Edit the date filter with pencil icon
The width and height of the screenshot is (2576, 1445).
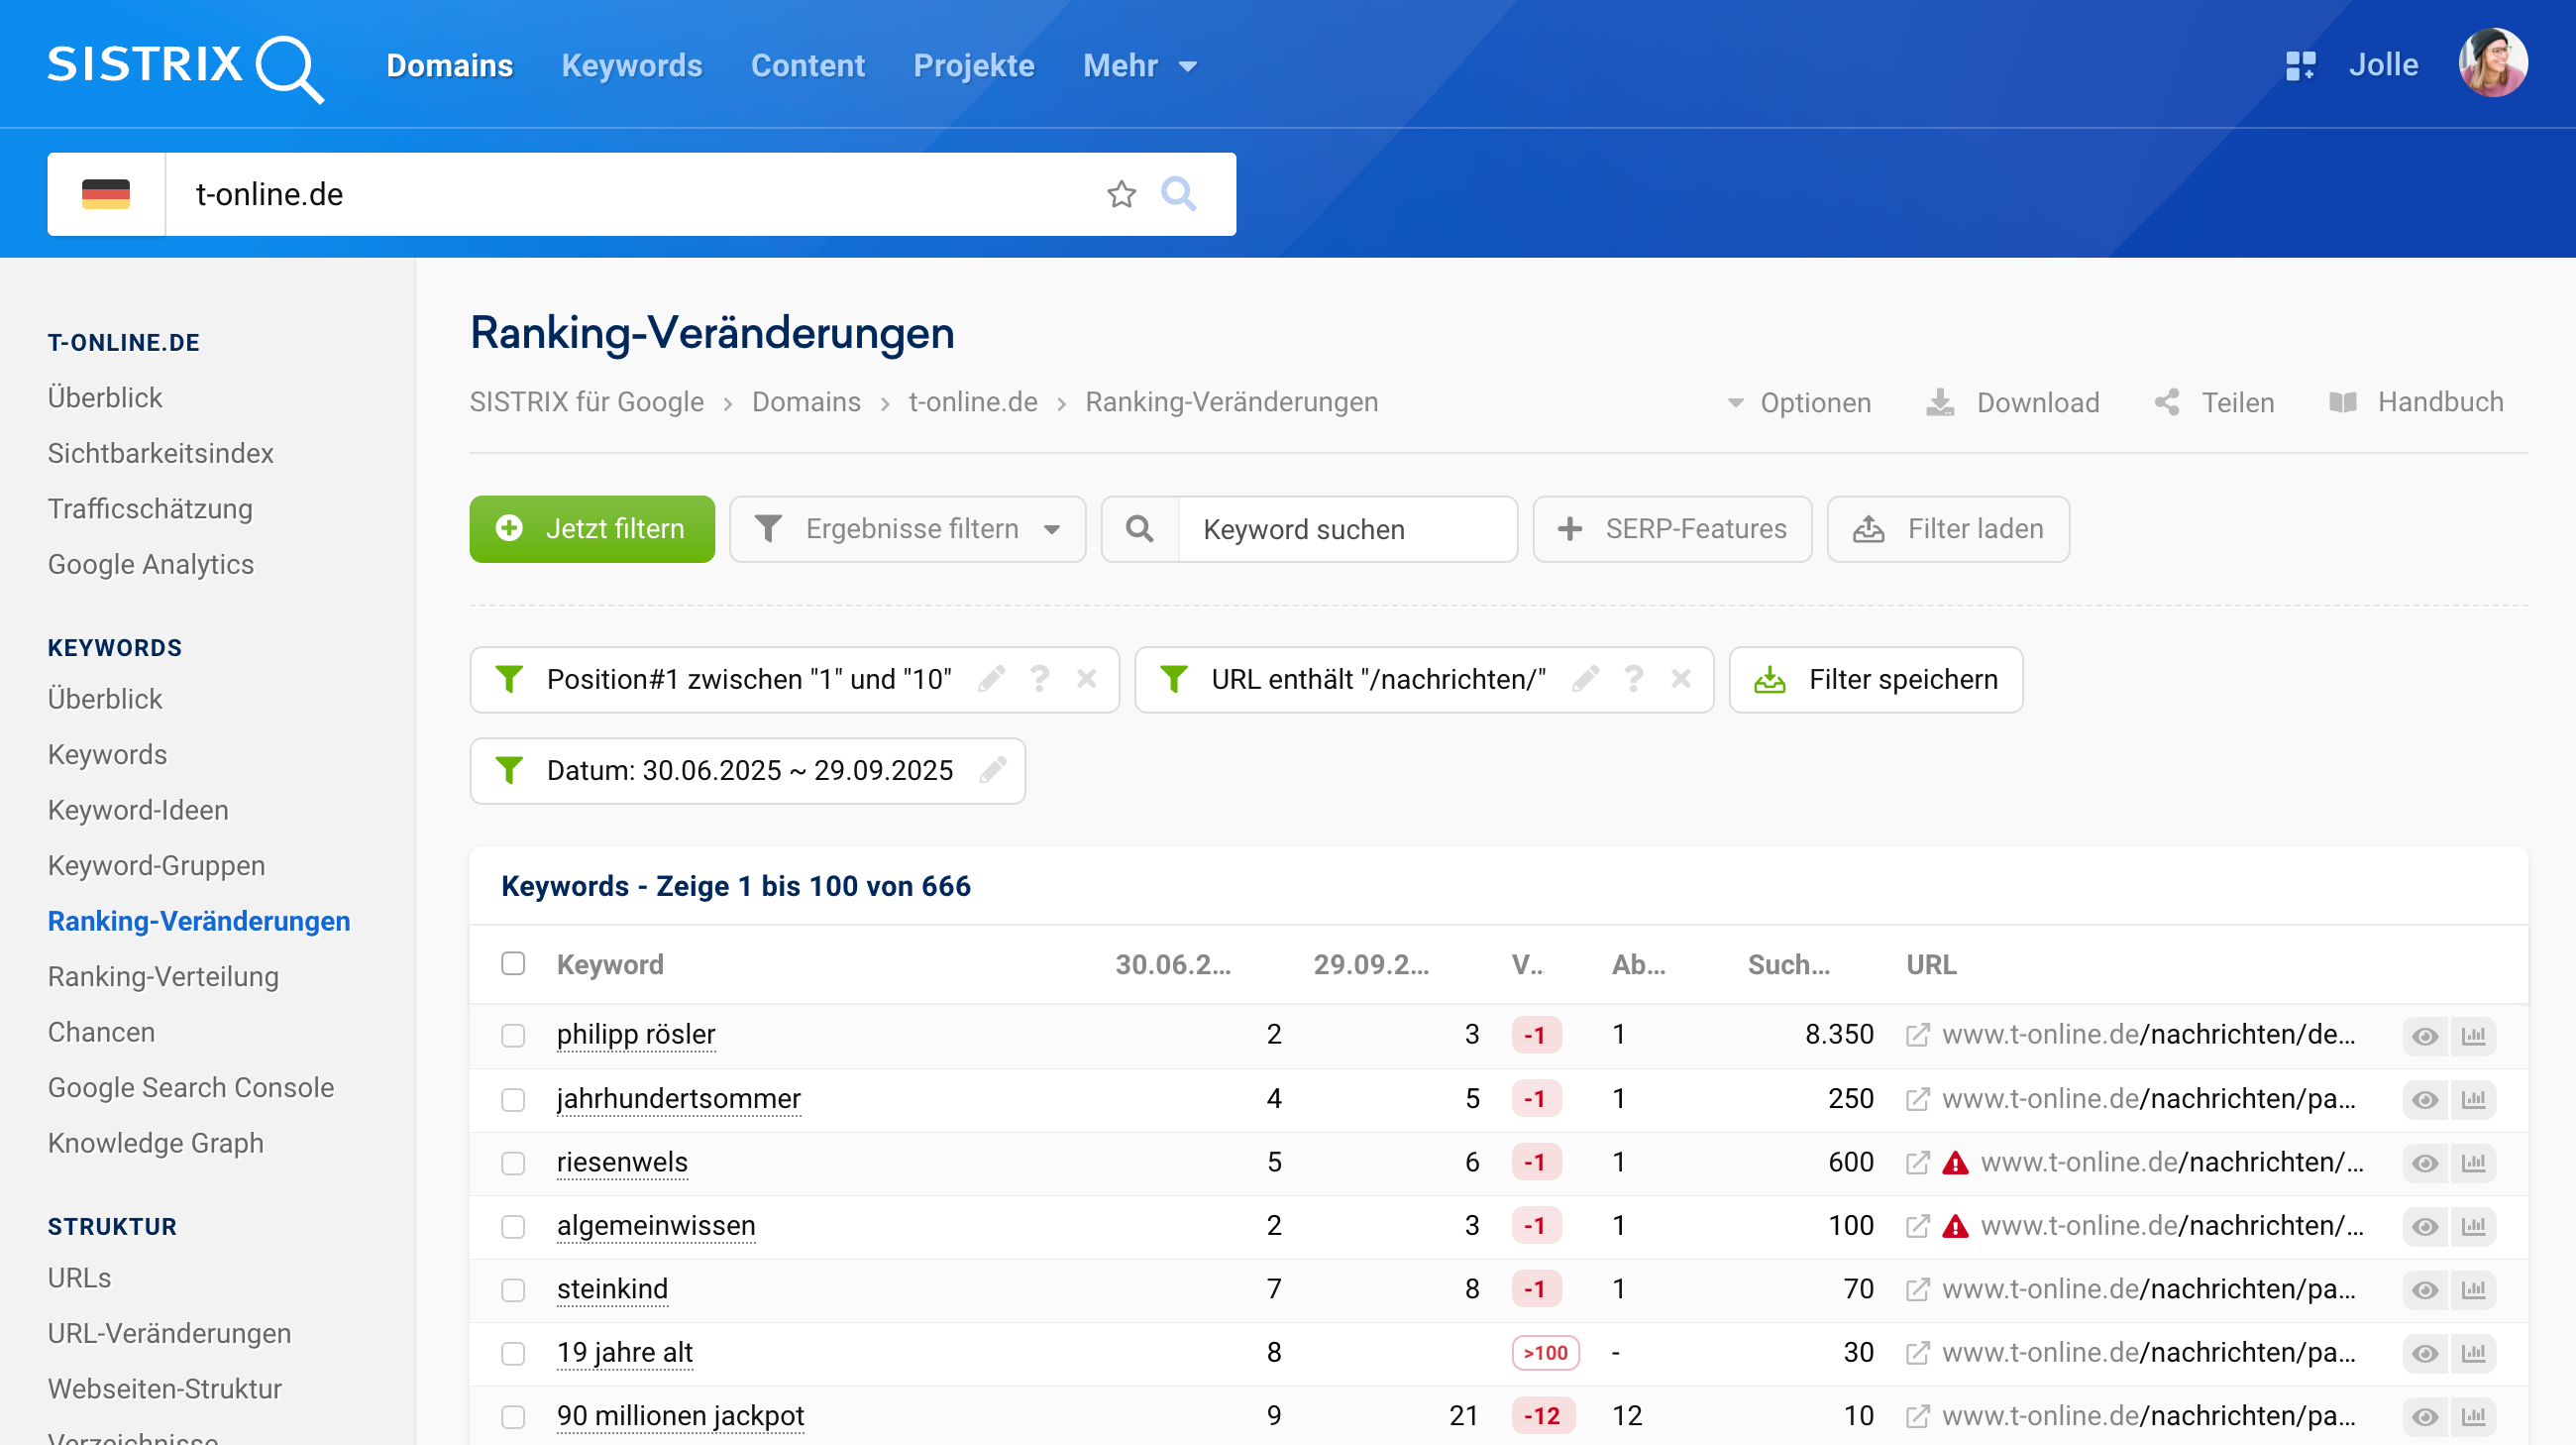[992, 770]
